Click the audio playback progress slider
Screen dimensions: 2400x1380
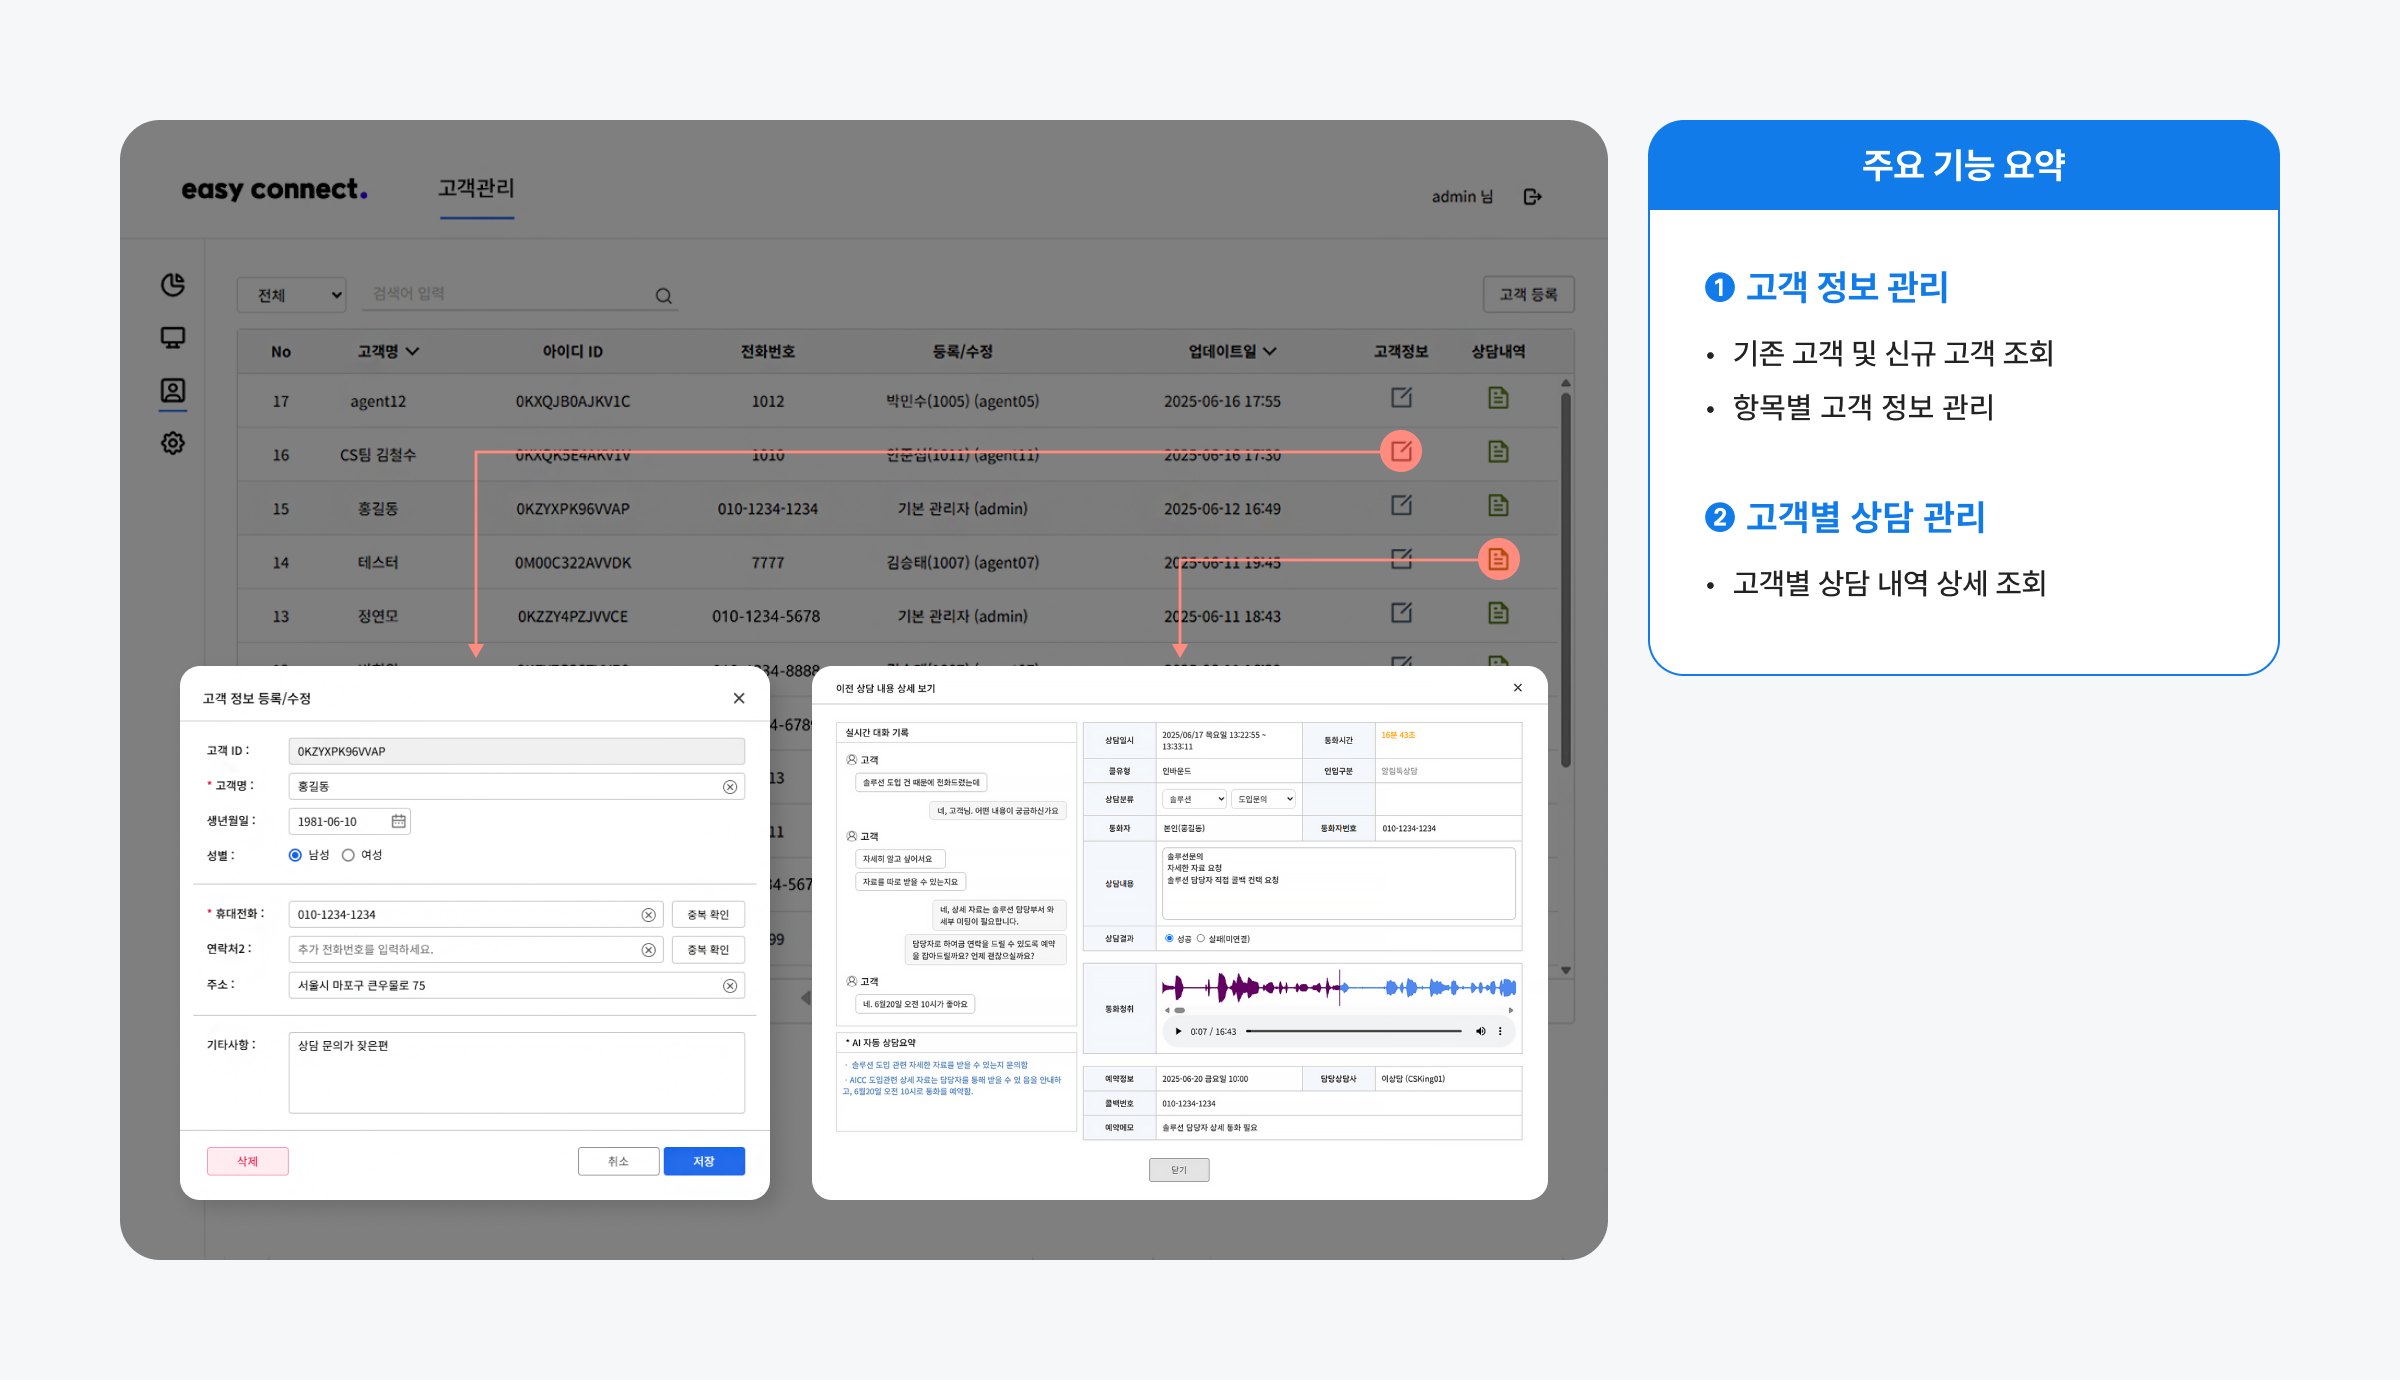(1353, 1031)
